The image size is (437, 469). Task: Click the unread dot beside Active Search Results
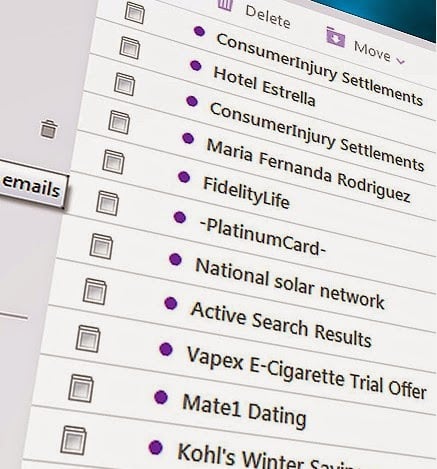click(171, 303)
